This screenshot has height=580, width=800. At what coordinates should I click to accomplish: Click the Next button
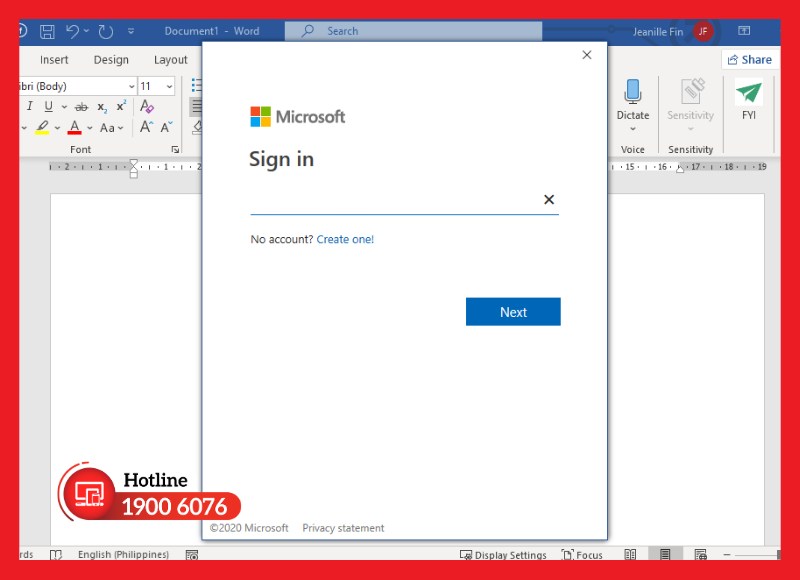click(x=513, y=312)
